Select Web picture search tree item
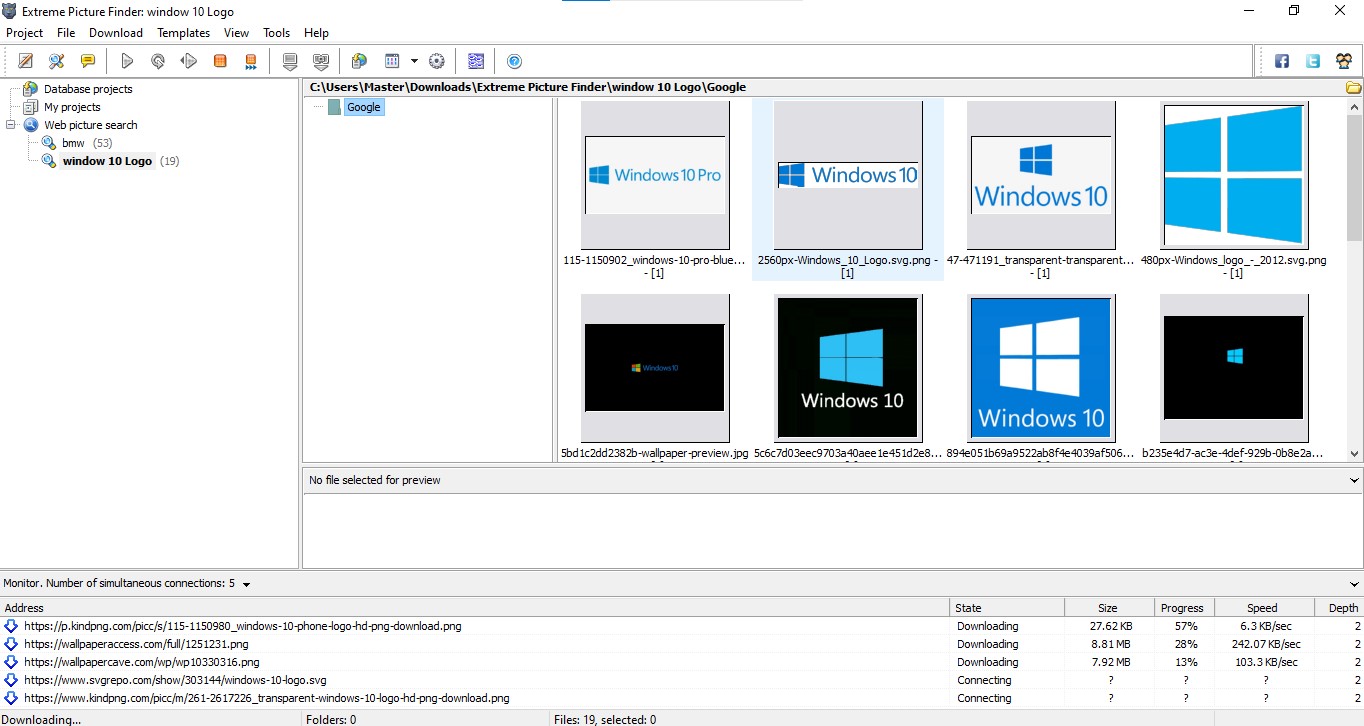Image resolution: width=1364 pixels, height=726 pixels. (91, 125)
